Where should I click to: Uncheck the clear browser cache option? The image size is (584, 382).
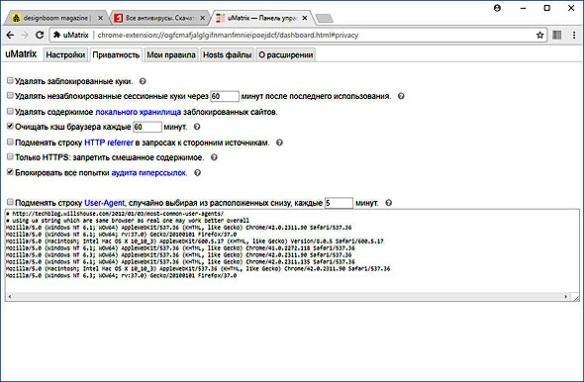pos(10,126)
